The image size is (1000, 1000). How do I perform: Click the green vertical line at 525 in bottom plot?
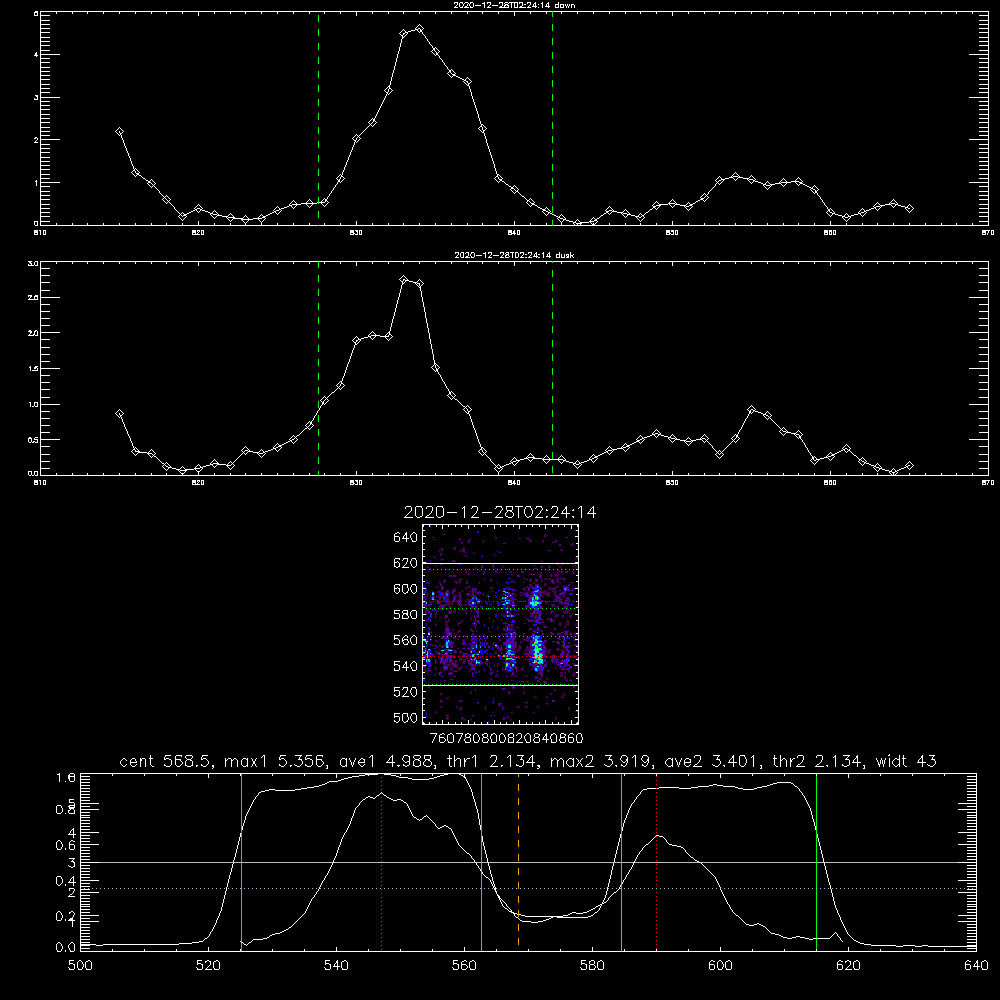tap(241, 862)
